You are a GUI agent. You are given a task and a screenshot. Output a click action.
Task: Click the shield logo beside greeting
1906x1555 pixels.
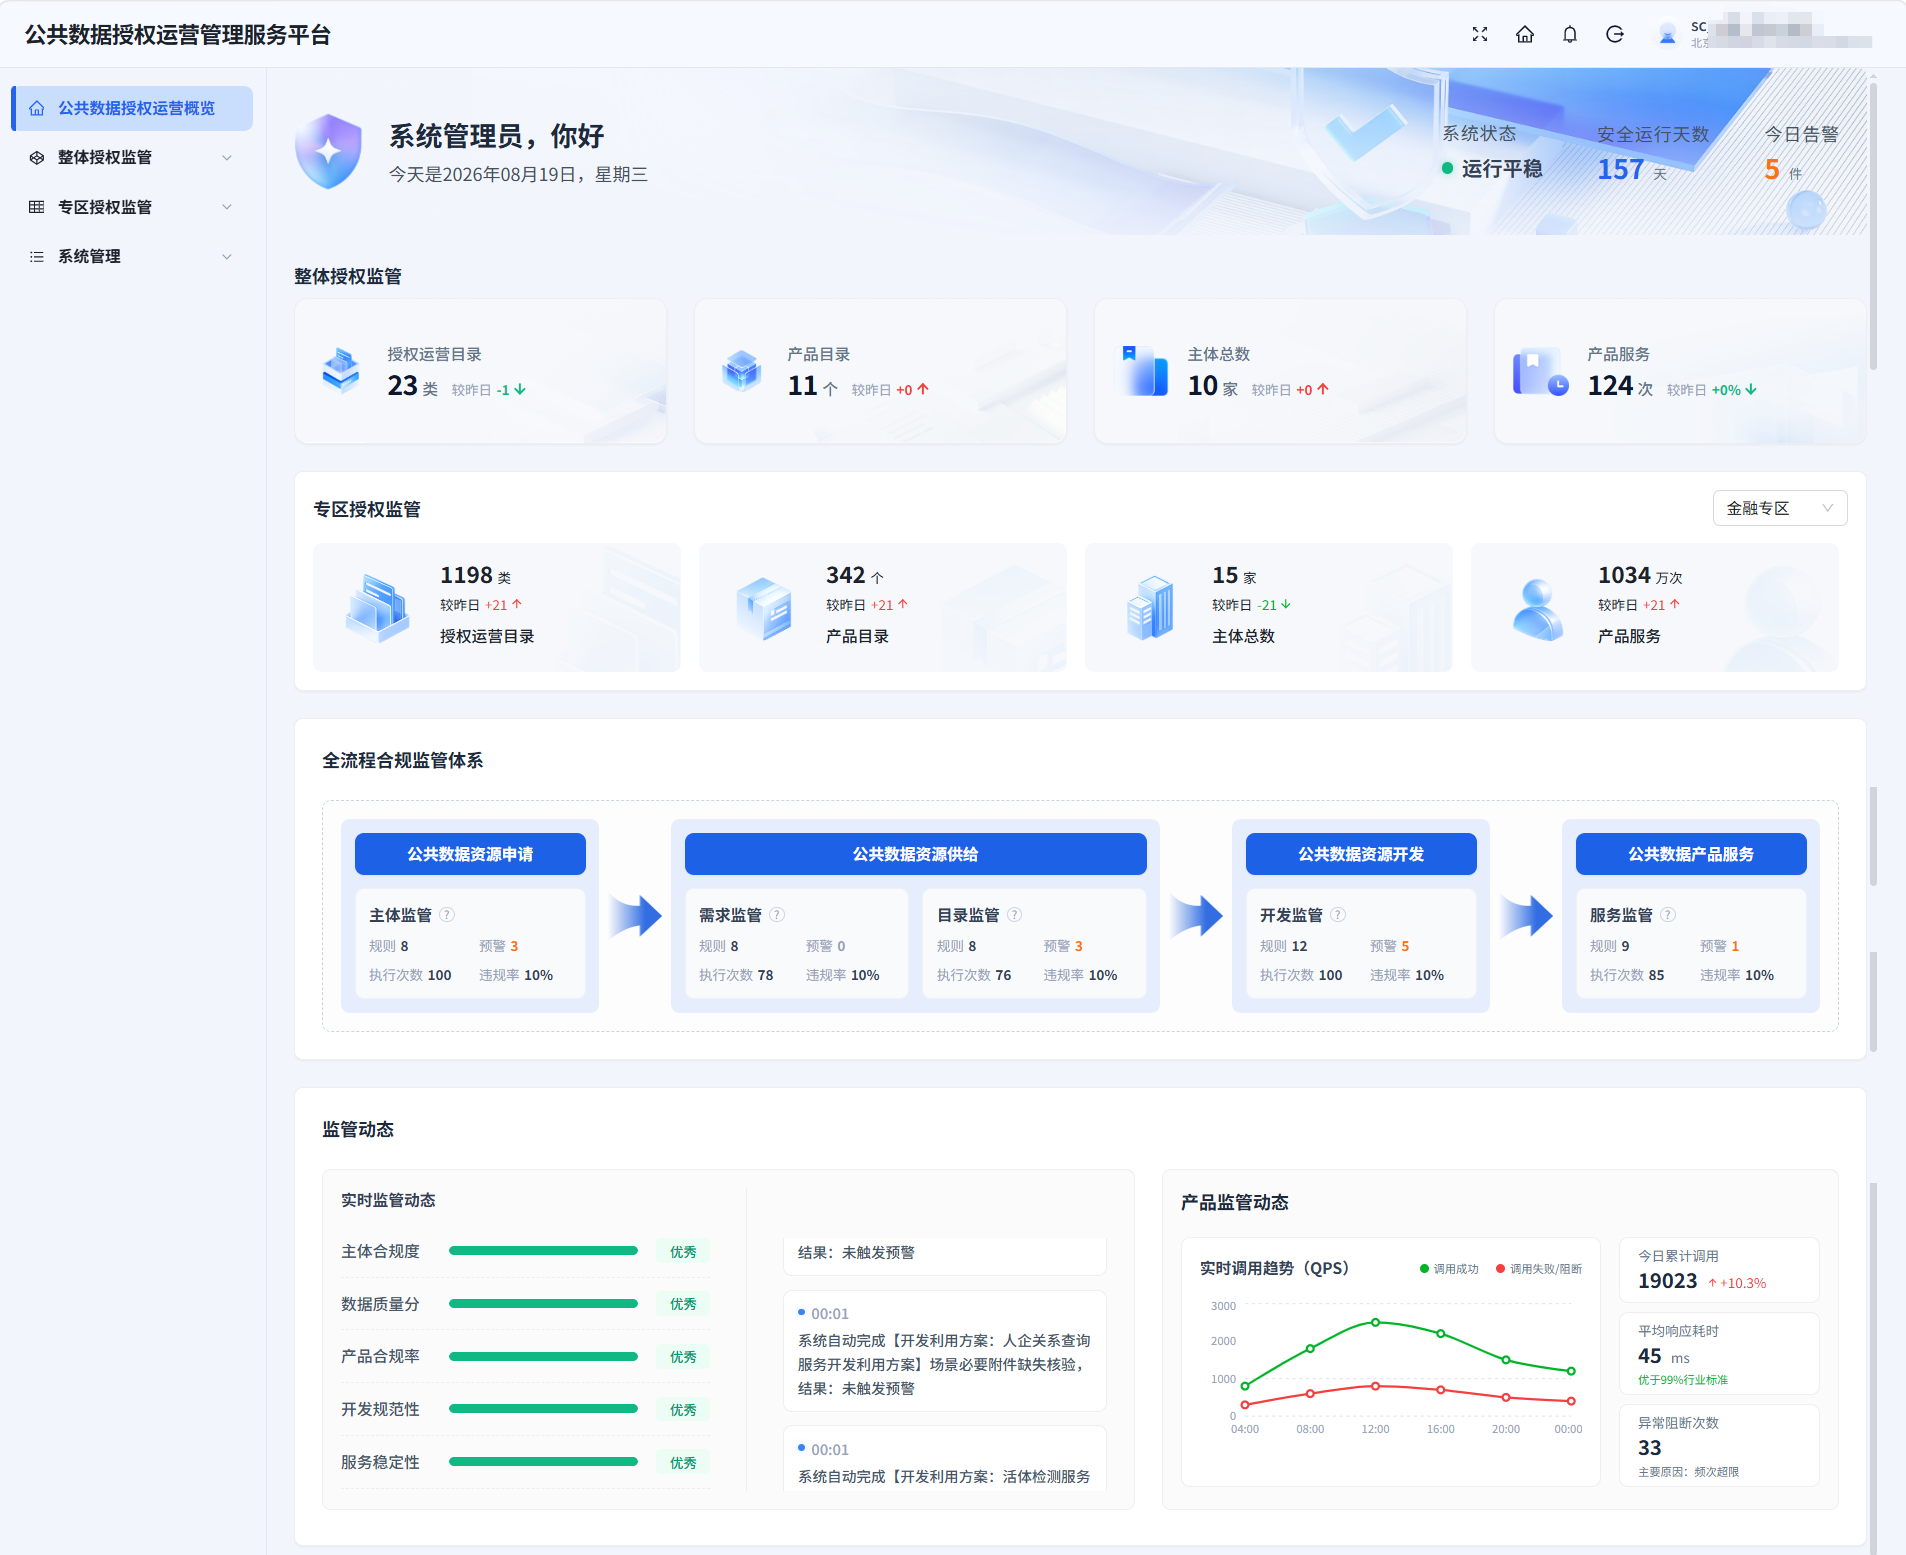328,151
